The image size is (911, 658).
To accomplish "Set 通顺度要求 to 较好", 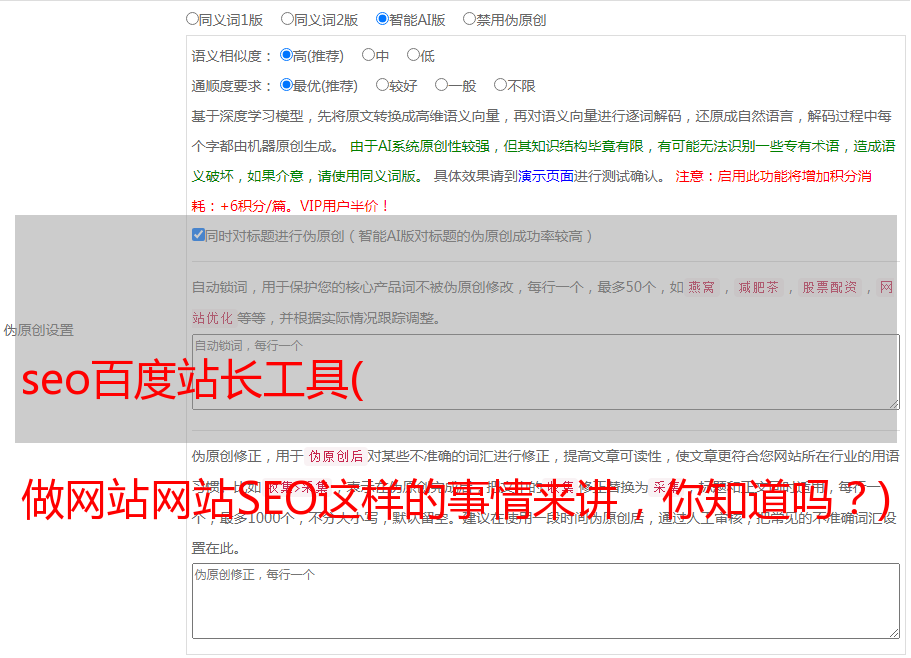I will (x=382, y=85).
